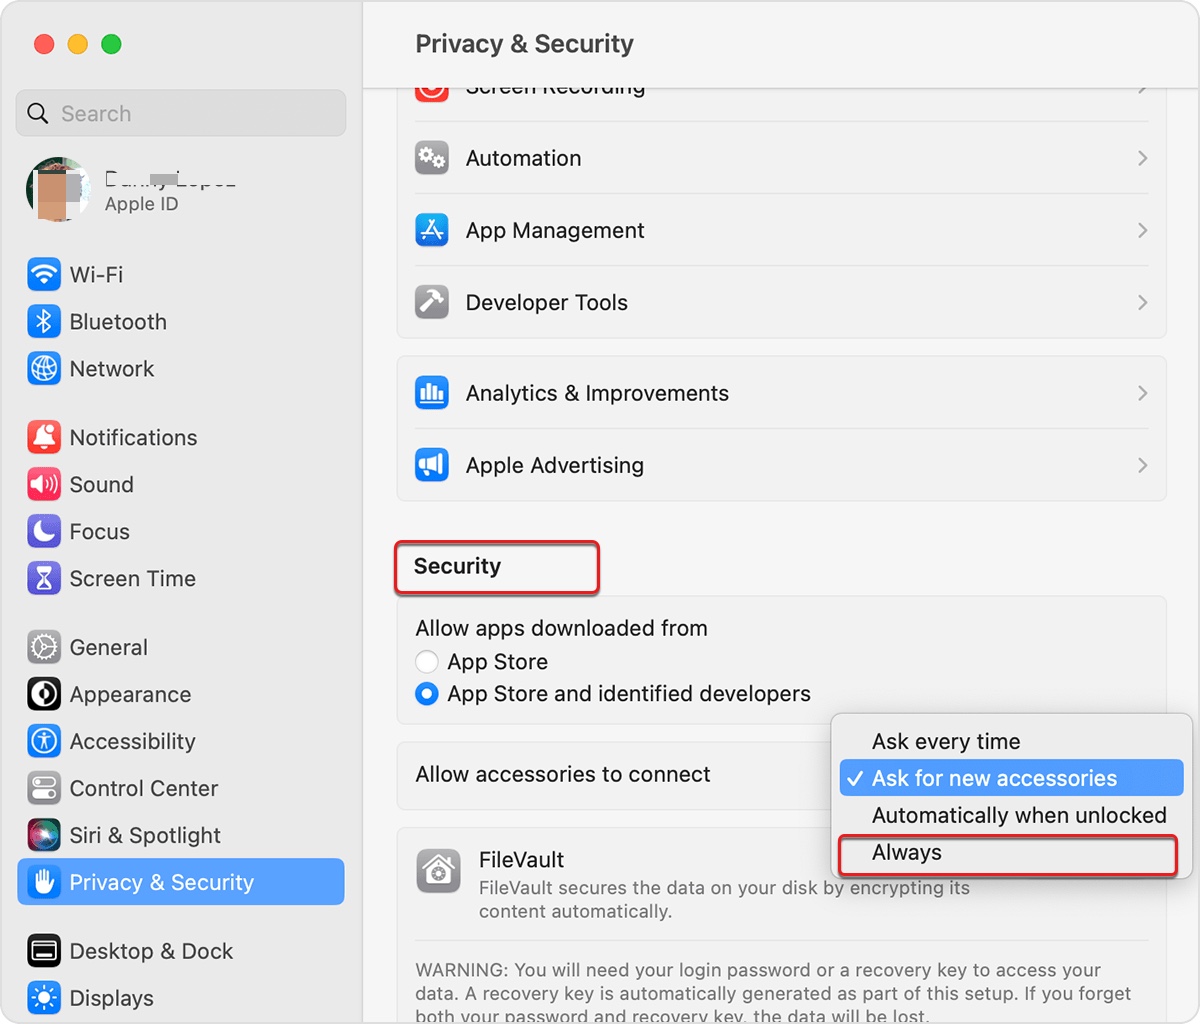
Task: Click the Analytics & Improvements chart icon
Action: click(x=431, y=392)
